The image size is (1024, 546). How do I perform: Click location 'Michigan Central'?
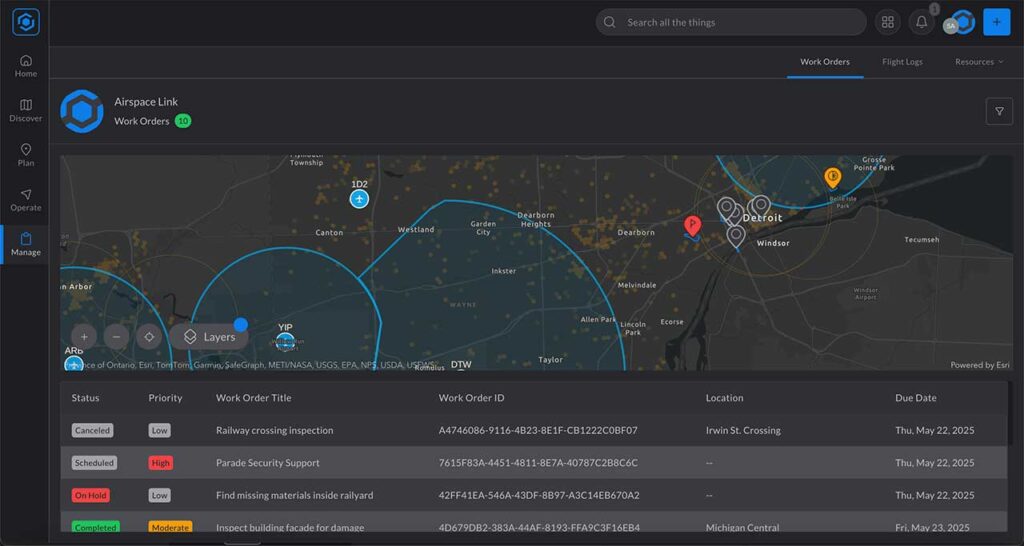click(x=743, y=527)
